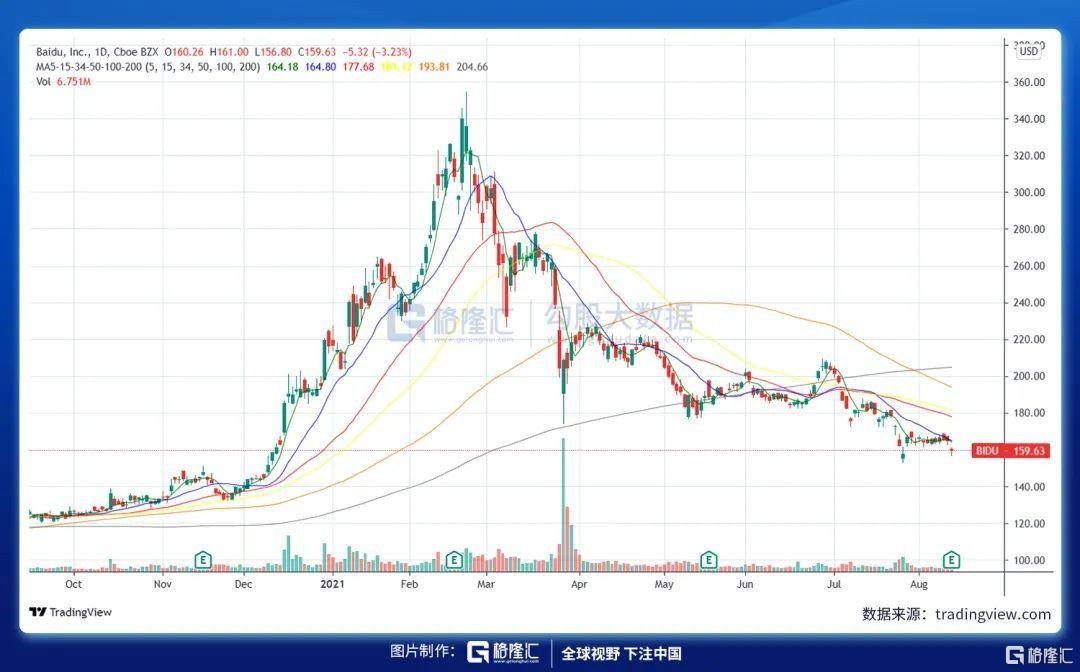Click the Baidu, Inc. symbol title

(x=71, y=52)
